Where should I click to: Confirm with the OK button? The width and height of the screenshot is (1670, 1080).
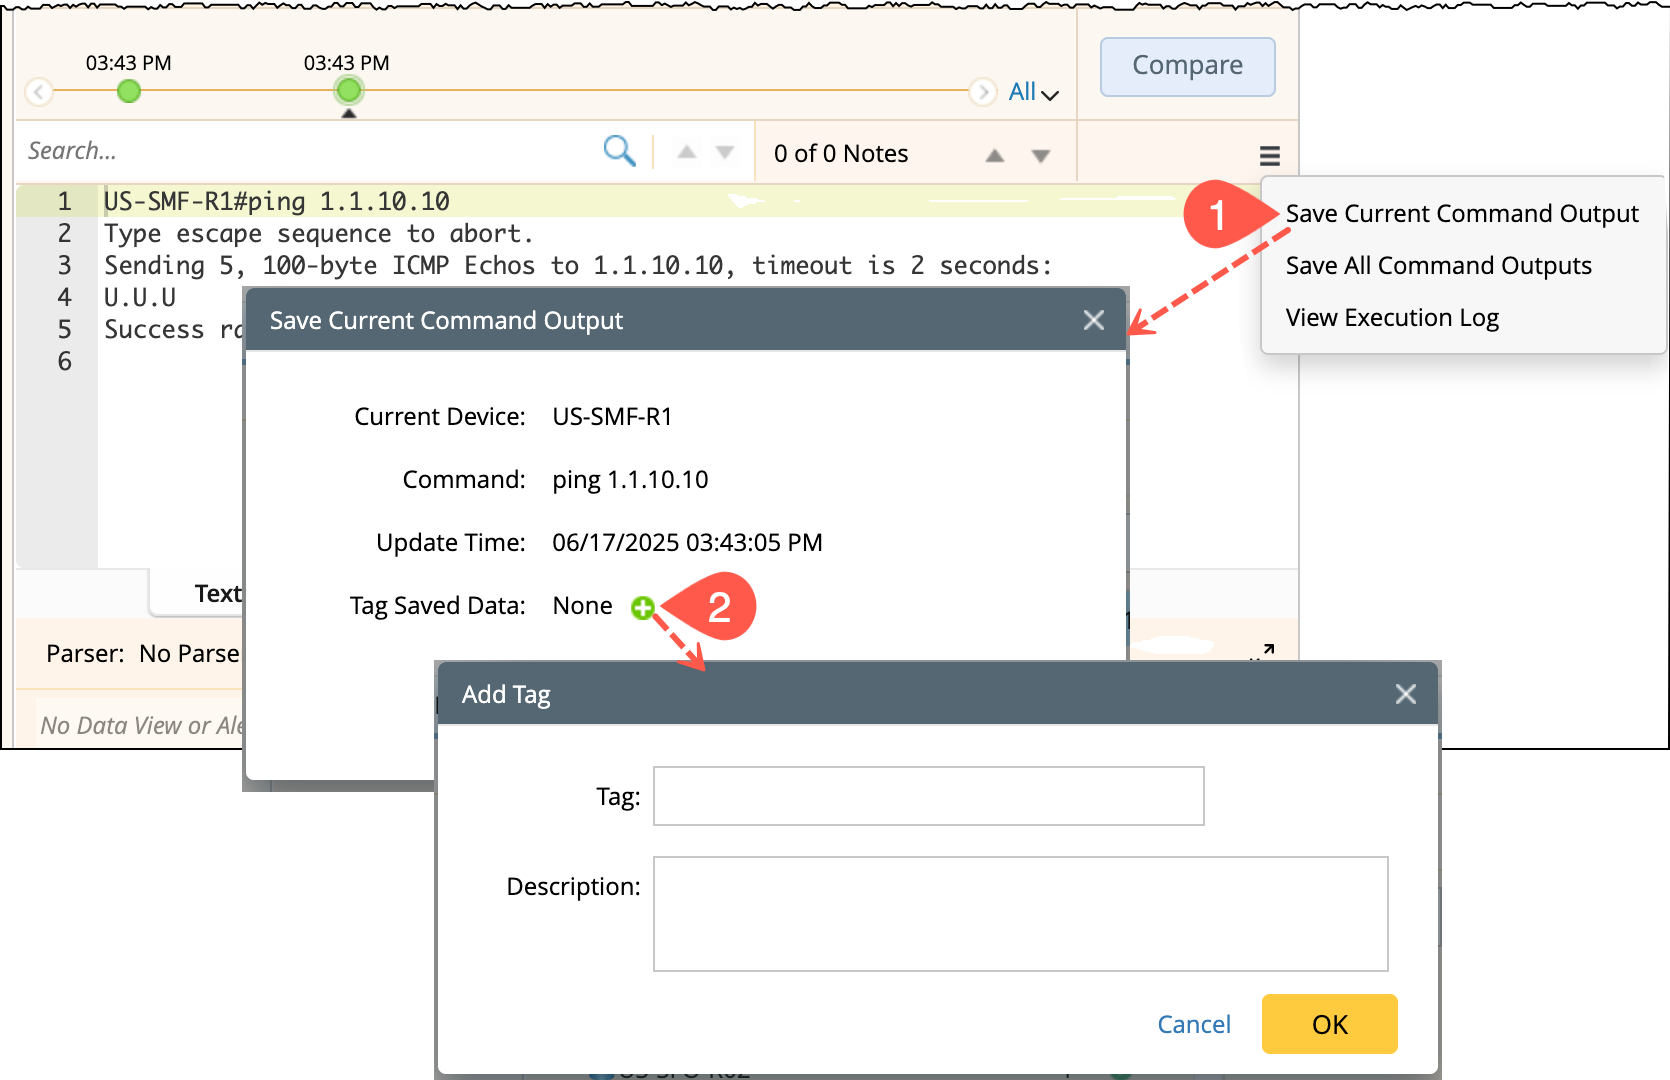(x=1329, y=1024)
